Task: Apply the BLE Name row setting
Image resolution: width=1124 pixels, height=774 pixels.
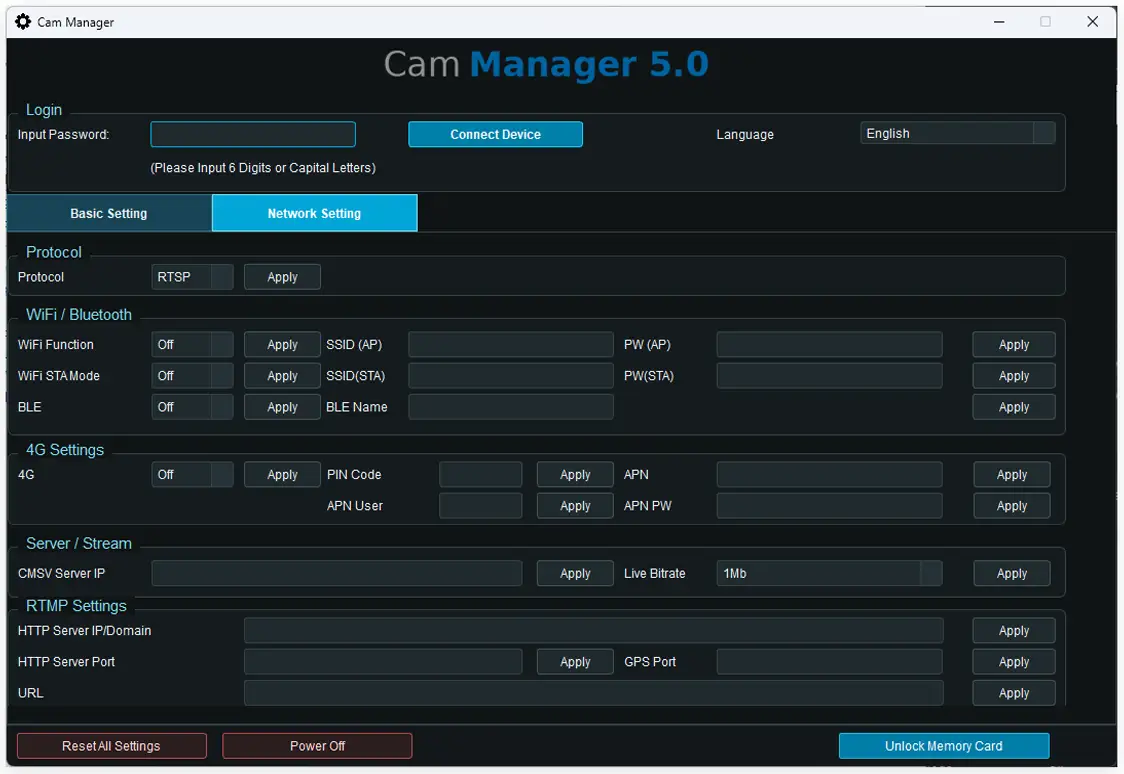Action: (1014, 407)
